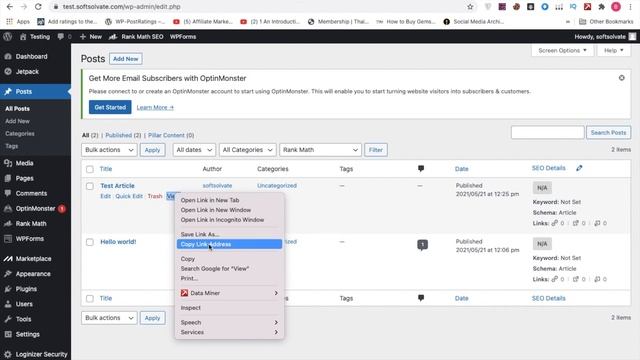Screen dimensions: 640x360
Task: Open the All Categories dropdown
Action: (x=247, y=150)
